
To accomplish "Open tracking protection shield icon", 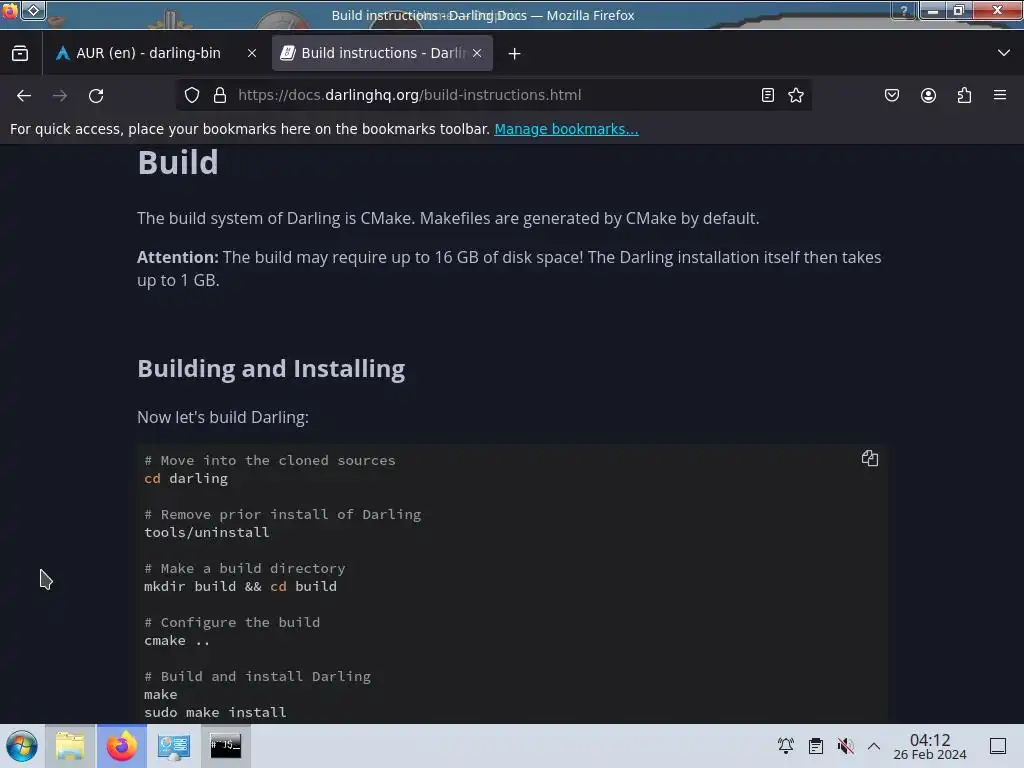I will 192,95.
